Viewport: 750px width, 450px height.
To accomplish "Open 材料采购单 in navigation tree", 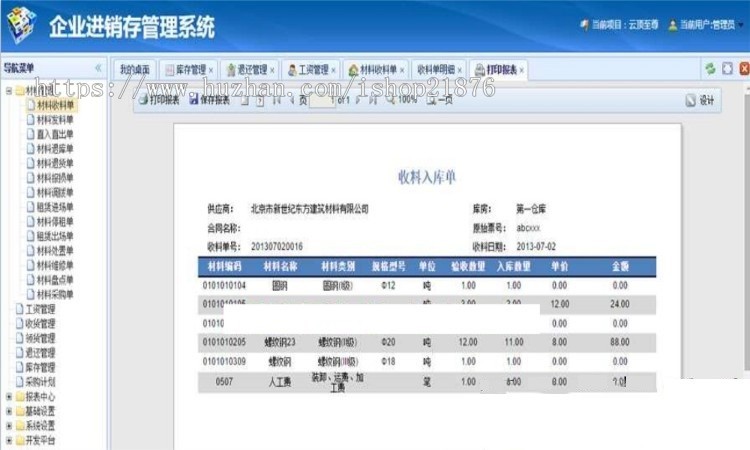I will pos(55,294).
